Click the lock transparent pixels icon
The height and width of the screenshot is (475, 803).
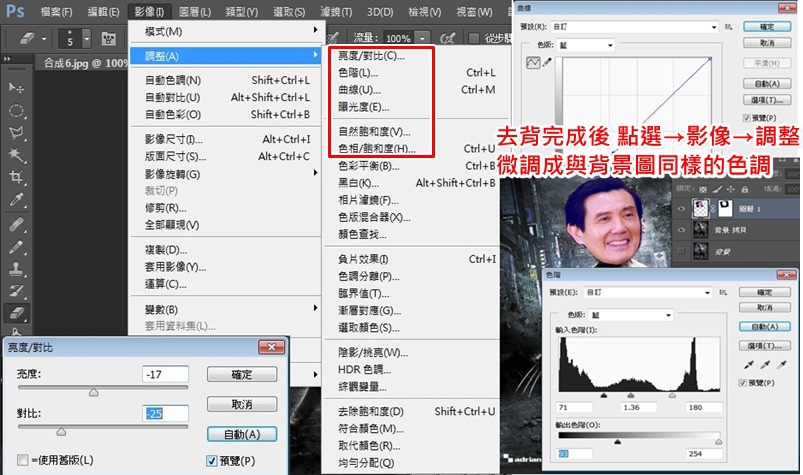click(x=703, y=189)
